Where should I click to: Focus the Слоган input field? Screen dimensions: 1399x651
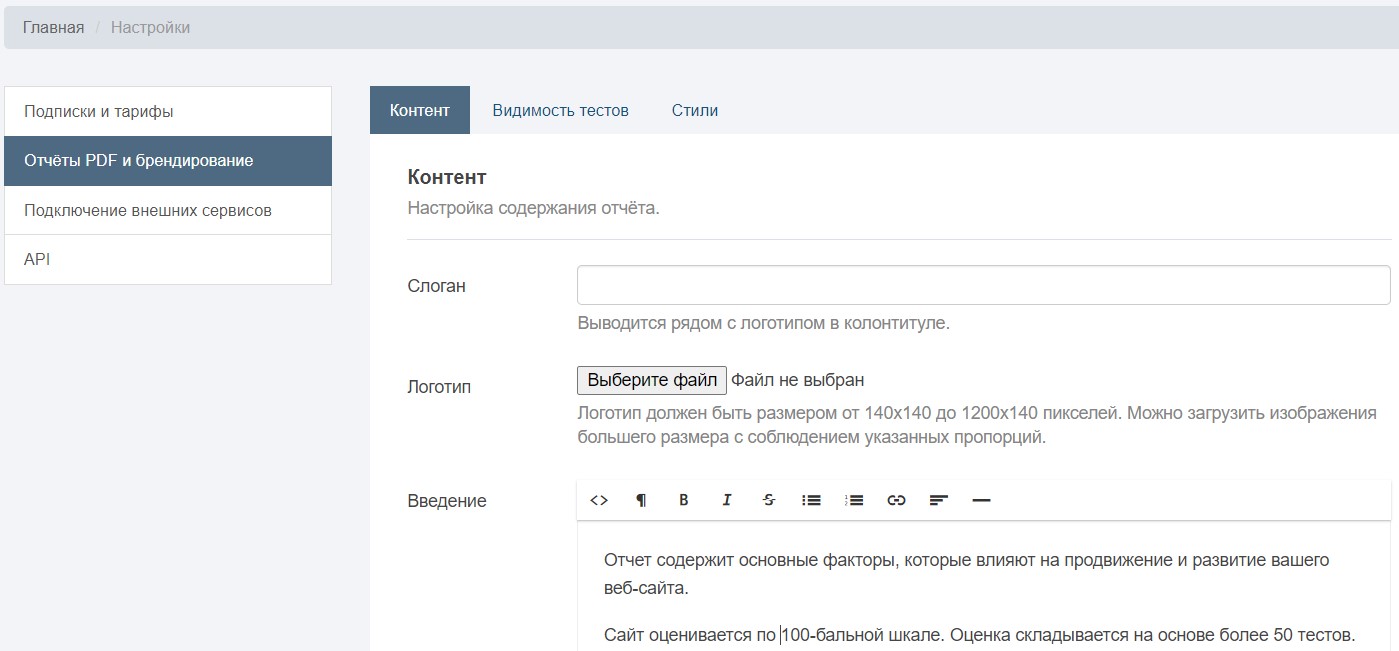pyautogui.click(x=983, y=285)
